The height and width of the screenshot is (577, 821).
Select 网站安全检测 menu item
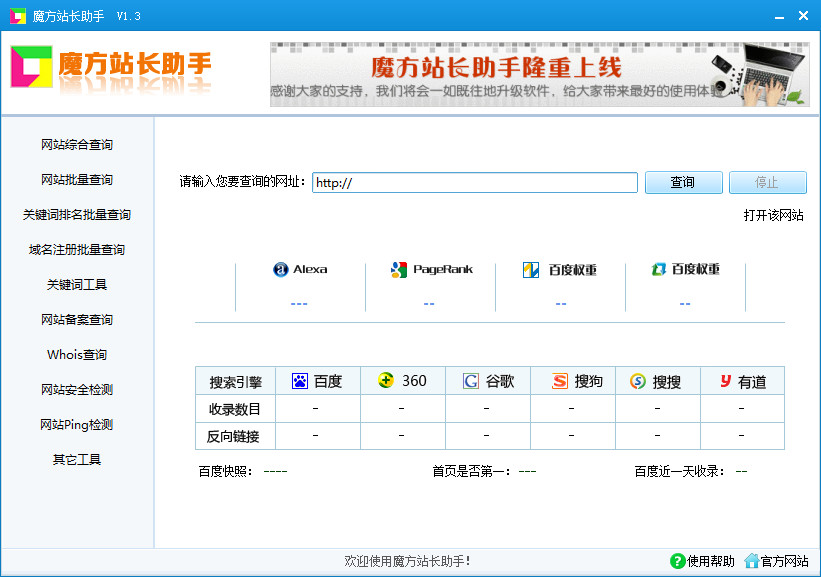tap(77, 390)
